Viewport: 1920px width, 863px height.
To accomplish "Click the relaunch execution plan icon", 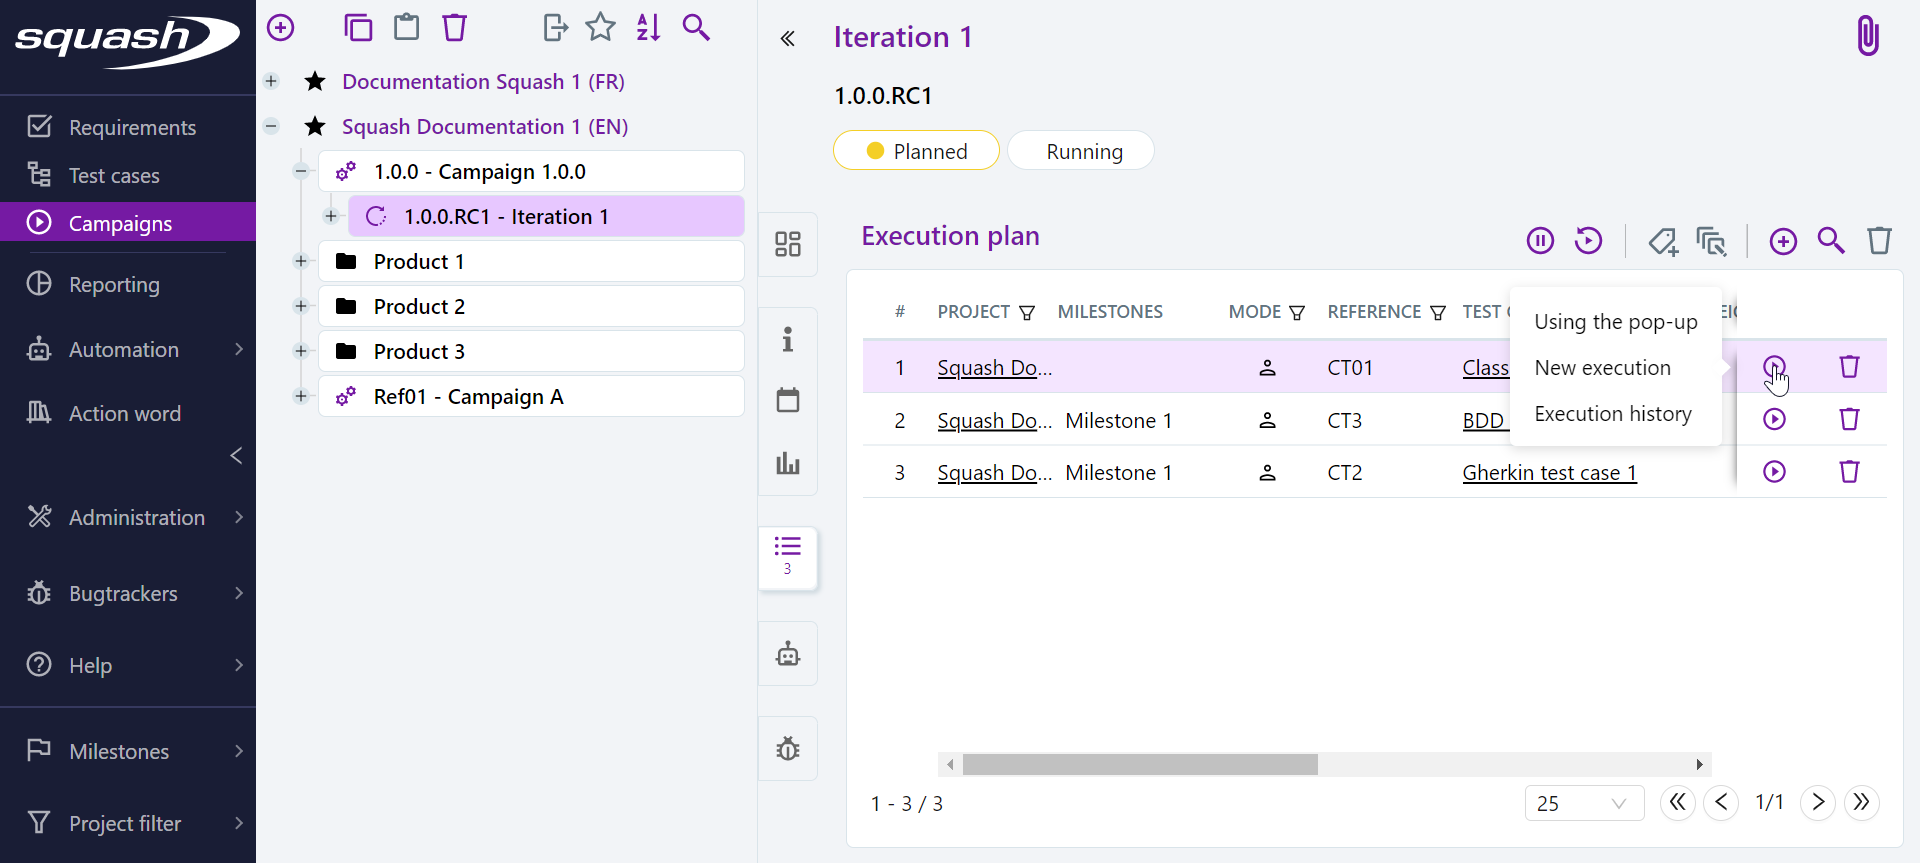I will coord(1588,241).
